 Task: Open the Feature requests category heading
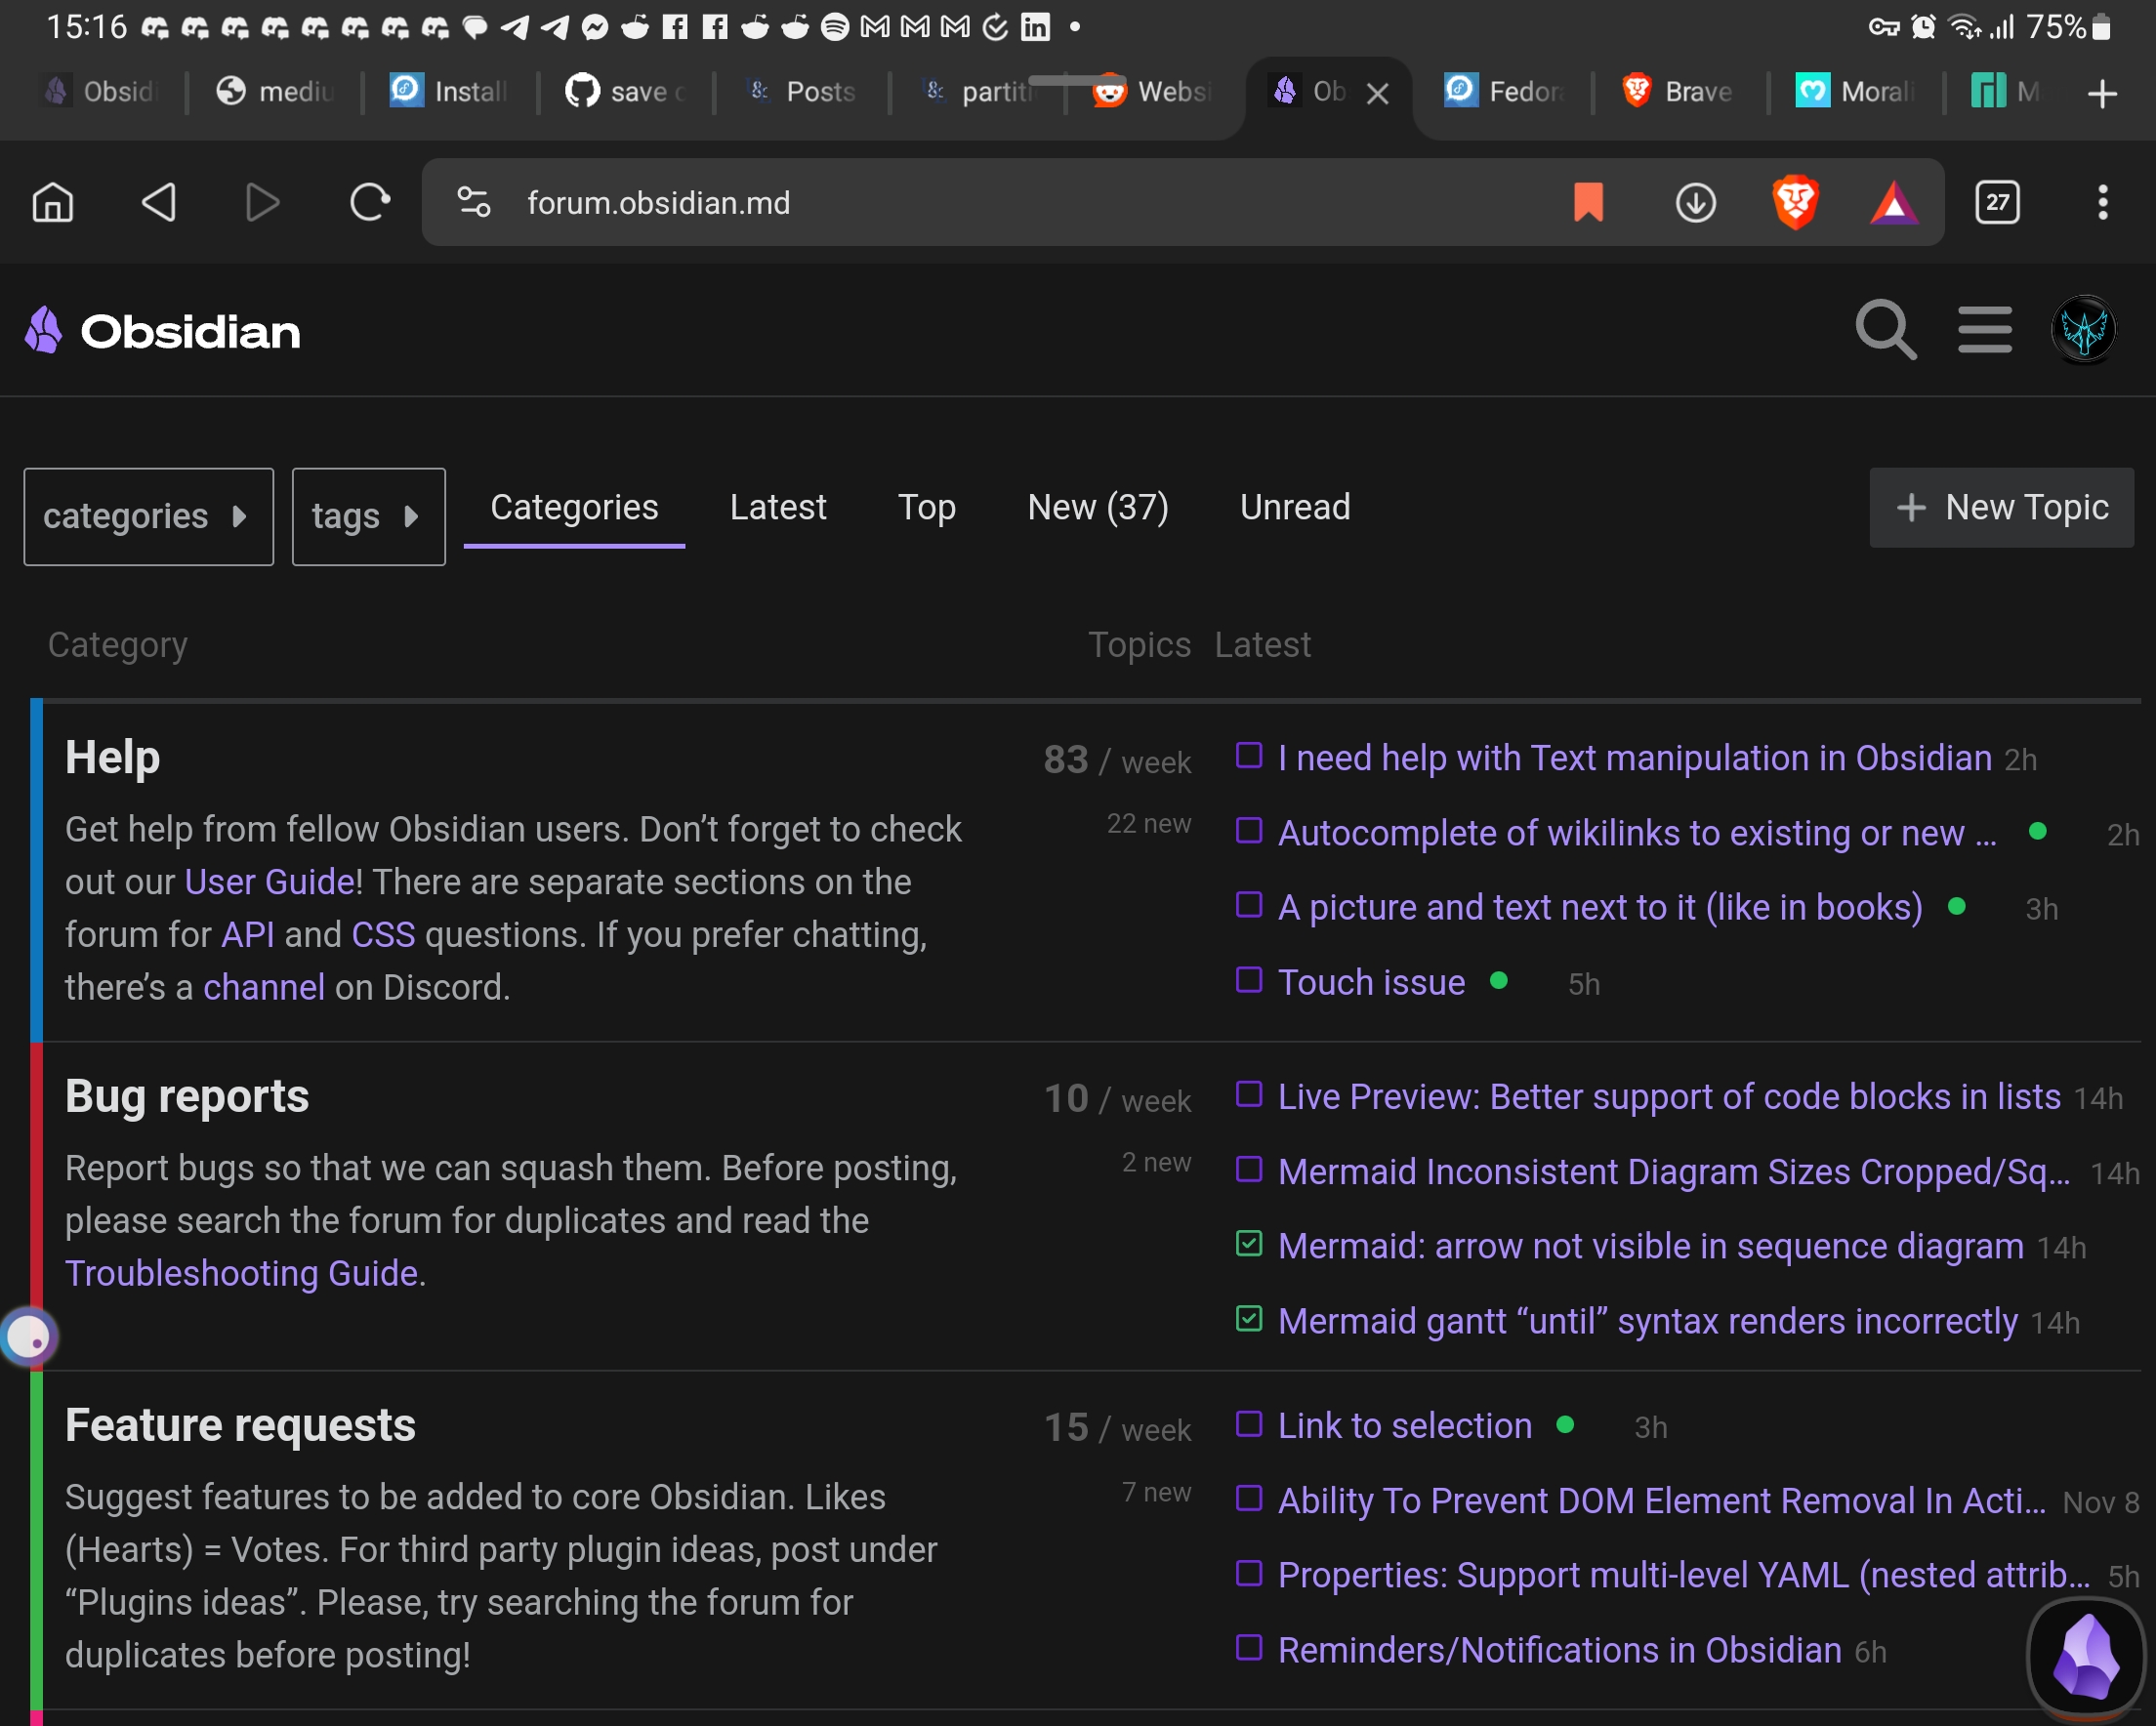point(240,1425)
